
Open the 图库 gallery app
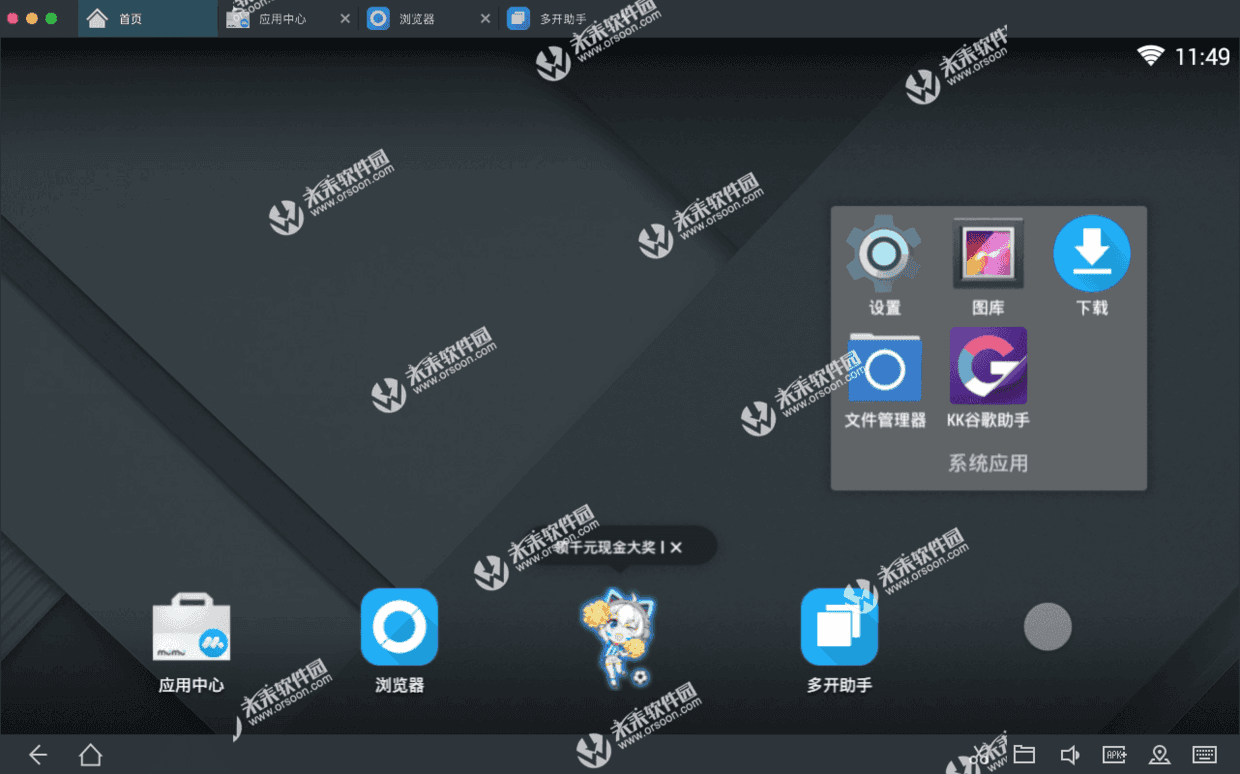click(988, 253)
